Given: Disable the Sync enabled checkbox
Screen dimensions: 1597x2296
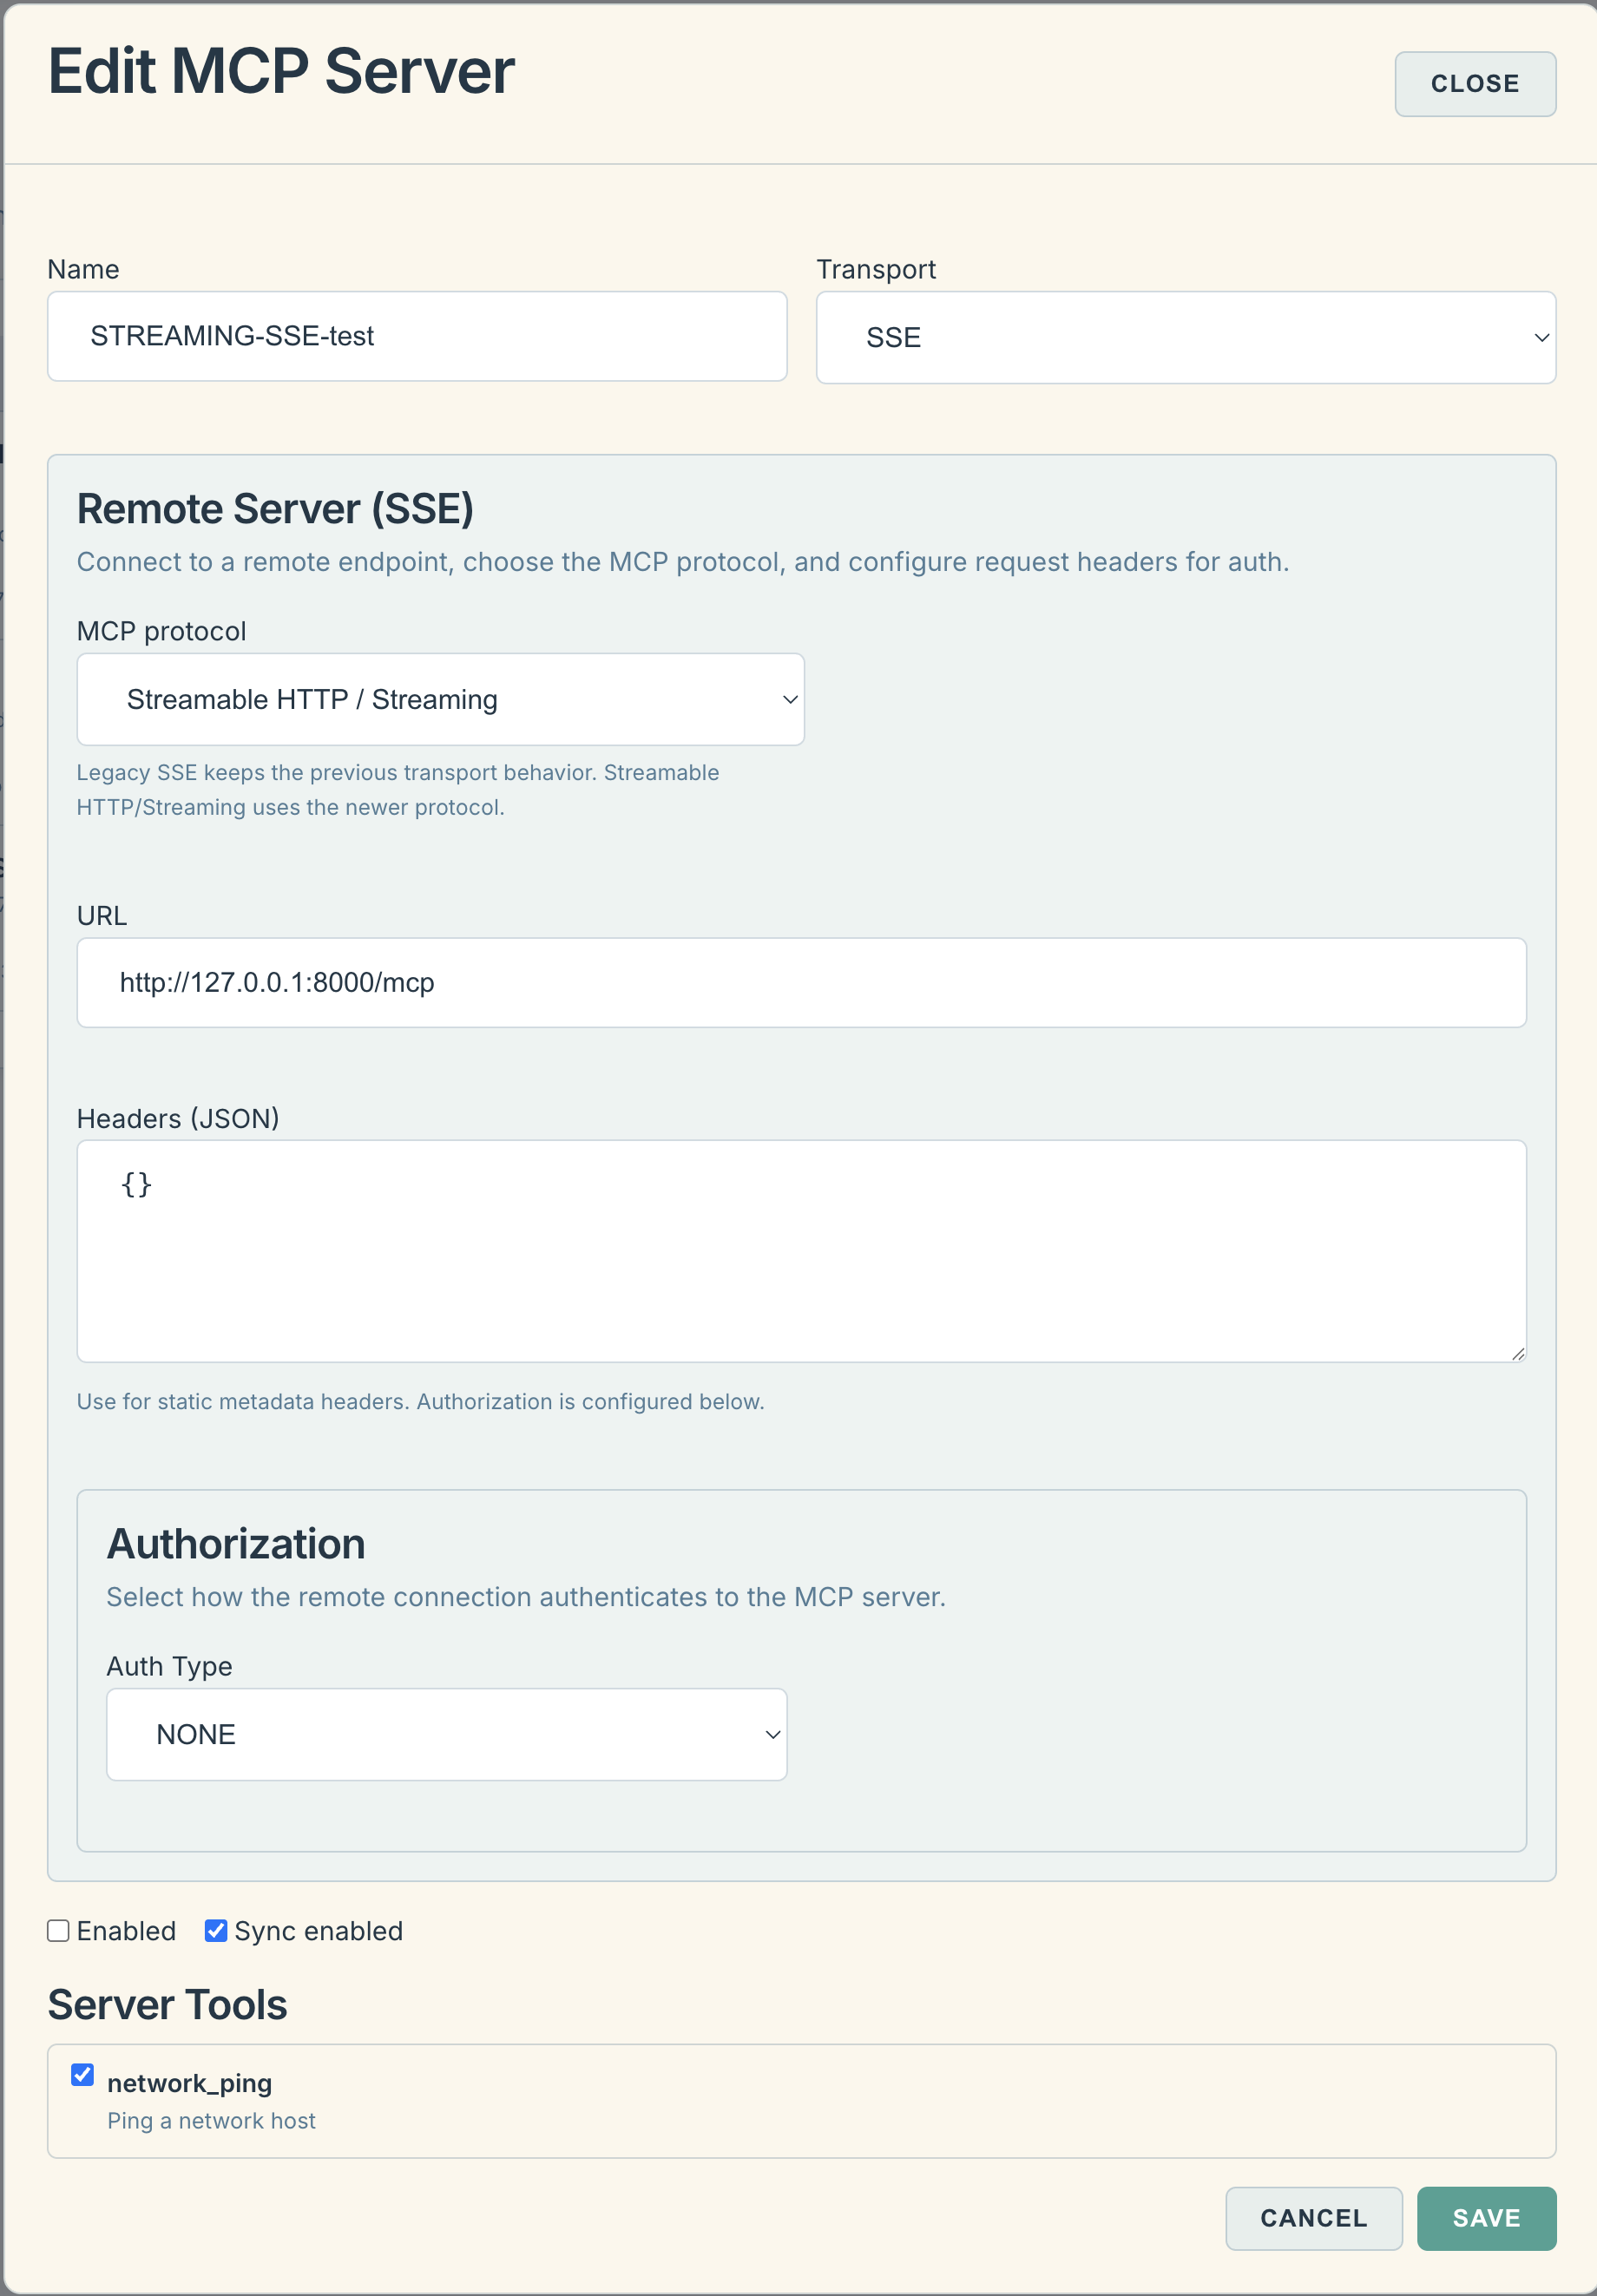Looking at the screenshot, I should (214, 1930).
